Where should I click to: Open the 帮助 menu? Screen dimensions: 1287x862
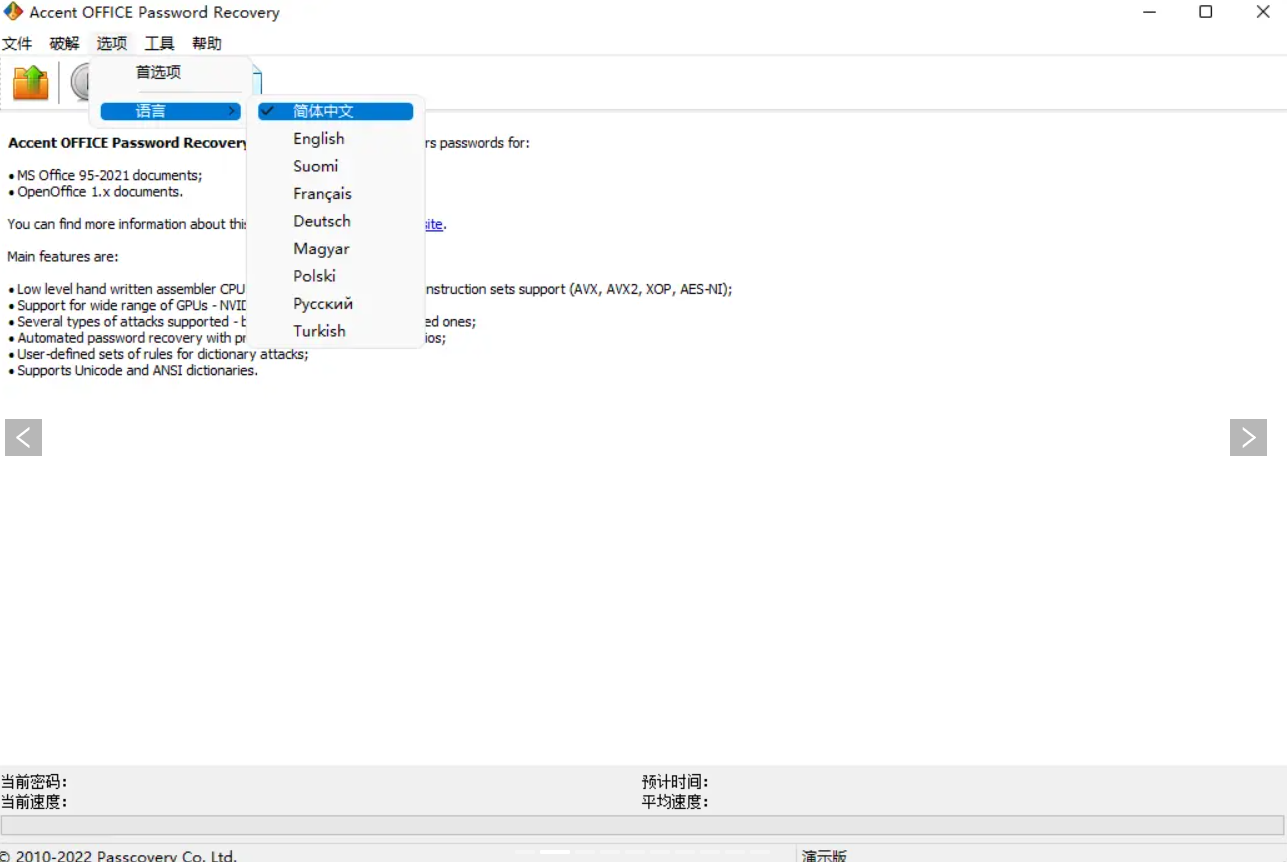point(207,43)
